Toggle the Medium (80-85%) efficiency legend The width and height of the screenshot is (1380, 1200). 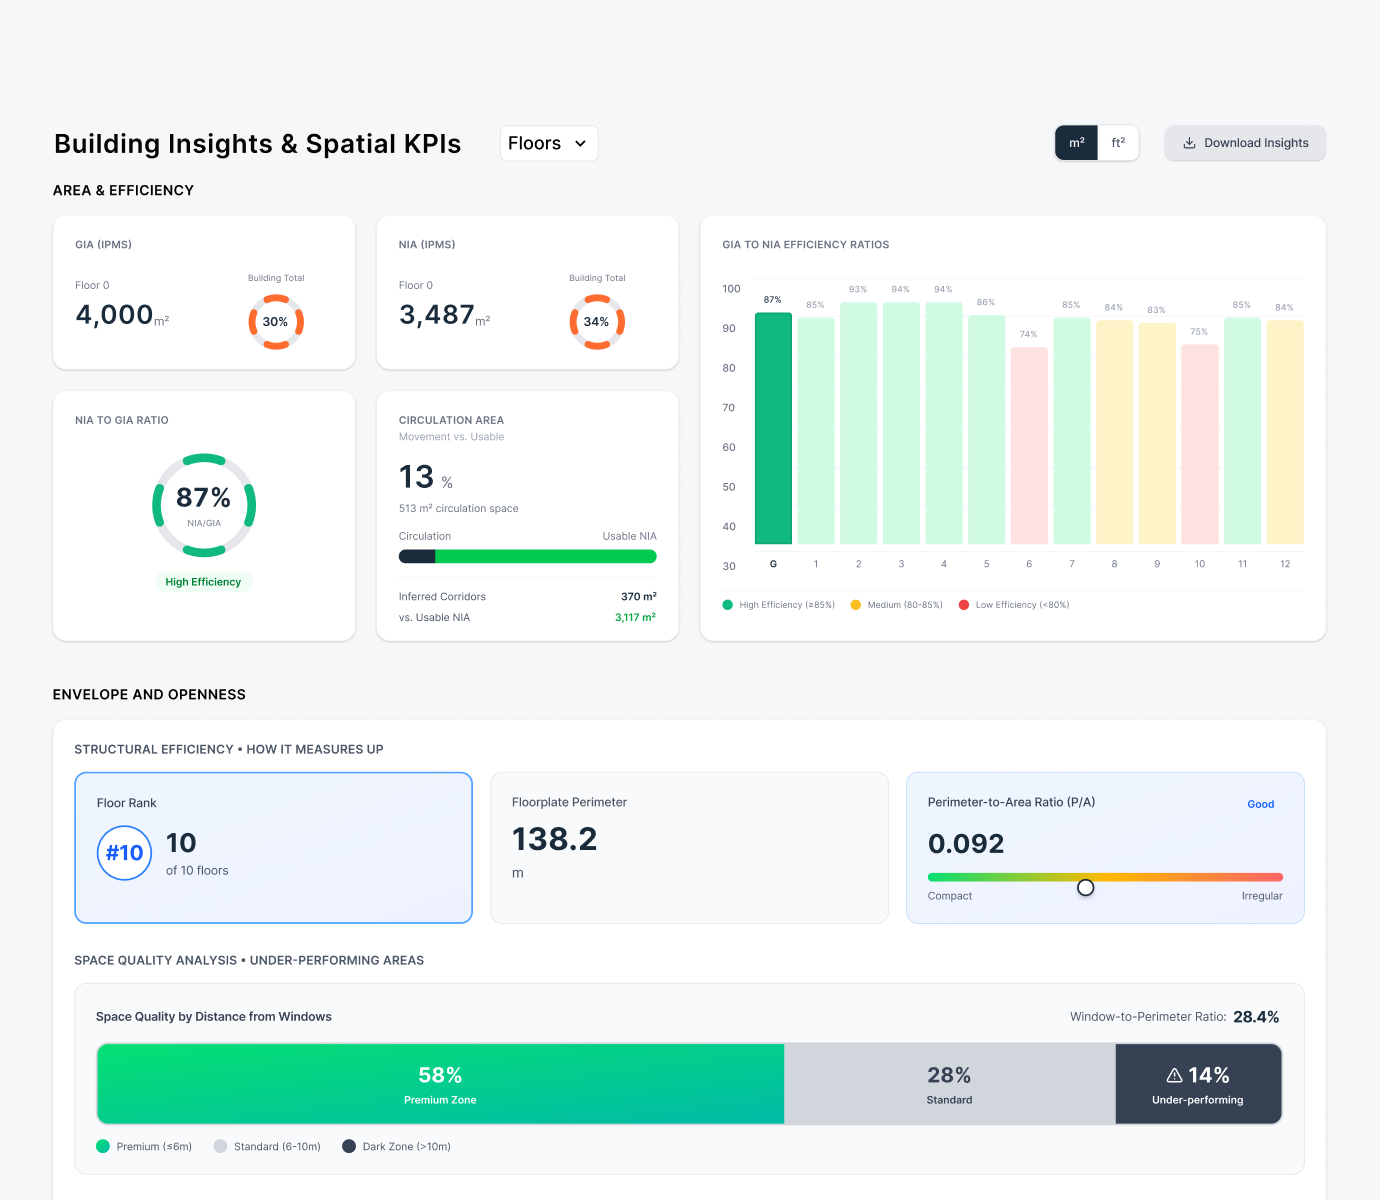tap(854, 605)
